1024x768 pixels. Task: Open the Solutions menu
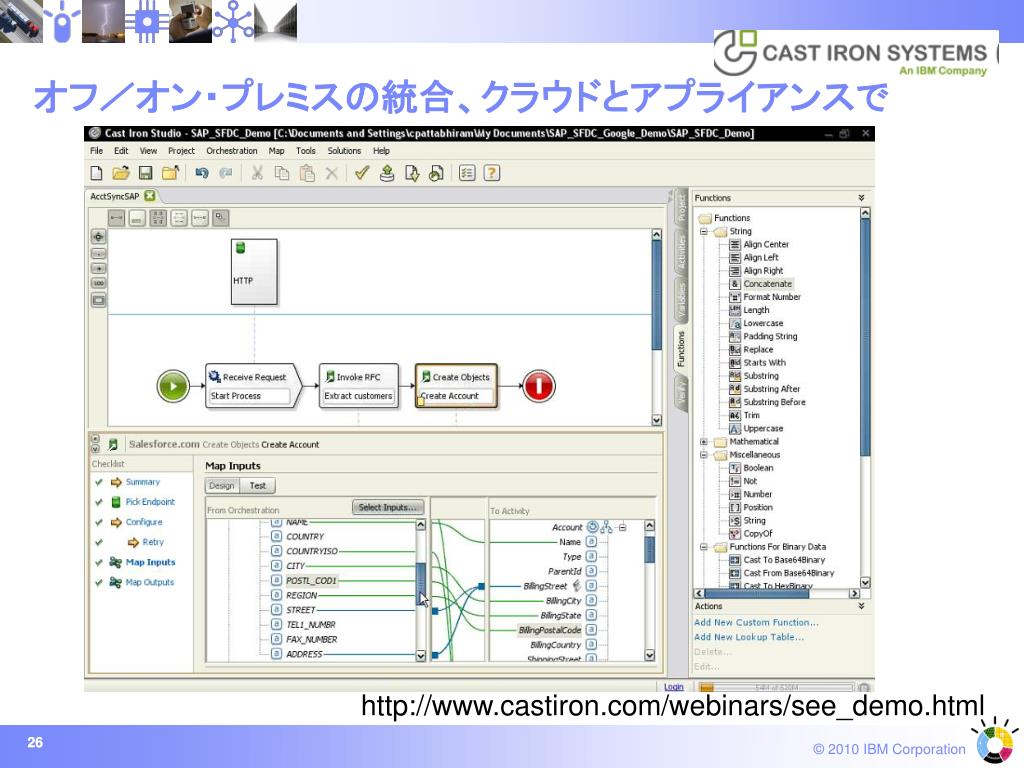(344, 150)
